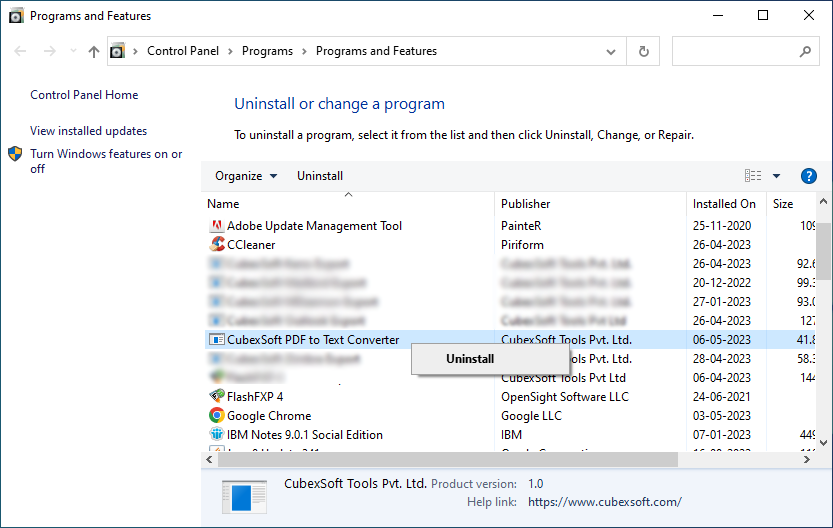Image resolution: width=833 pixels, height=528 pixels.
Task: Change view using the view layout icon
Action: 753,176
